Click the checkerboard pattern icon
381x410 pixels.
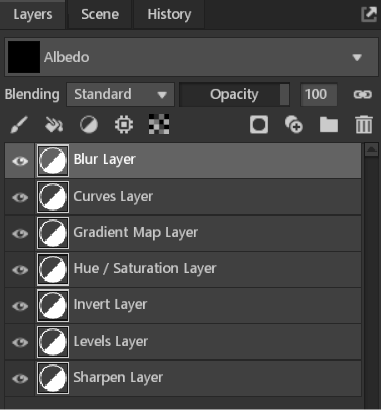point(159,124)
